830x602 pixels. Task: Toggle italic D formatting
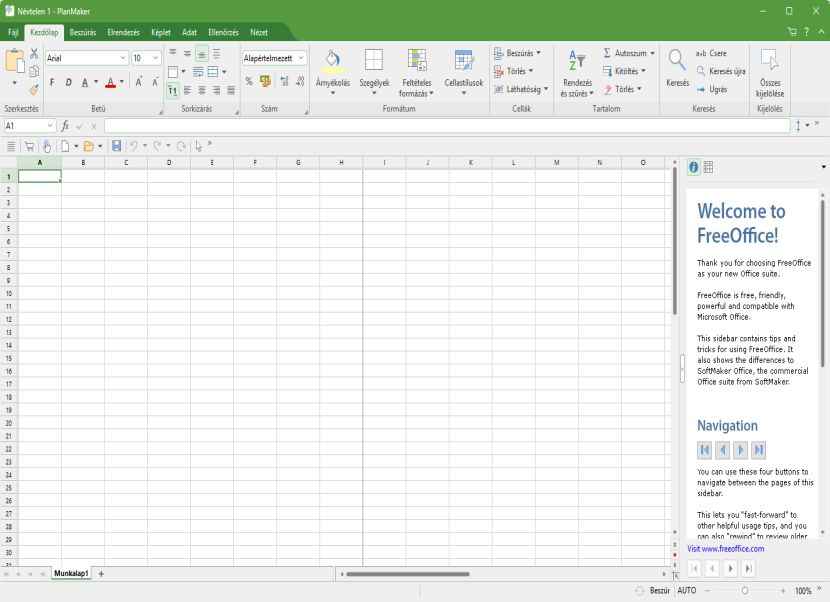(x=68, y=82)
